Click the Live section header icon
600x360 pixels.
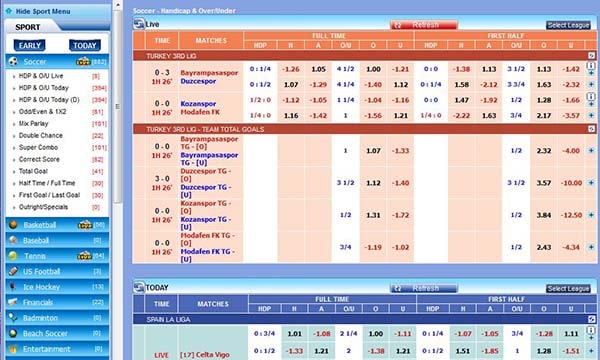click(x=139, y=24)
